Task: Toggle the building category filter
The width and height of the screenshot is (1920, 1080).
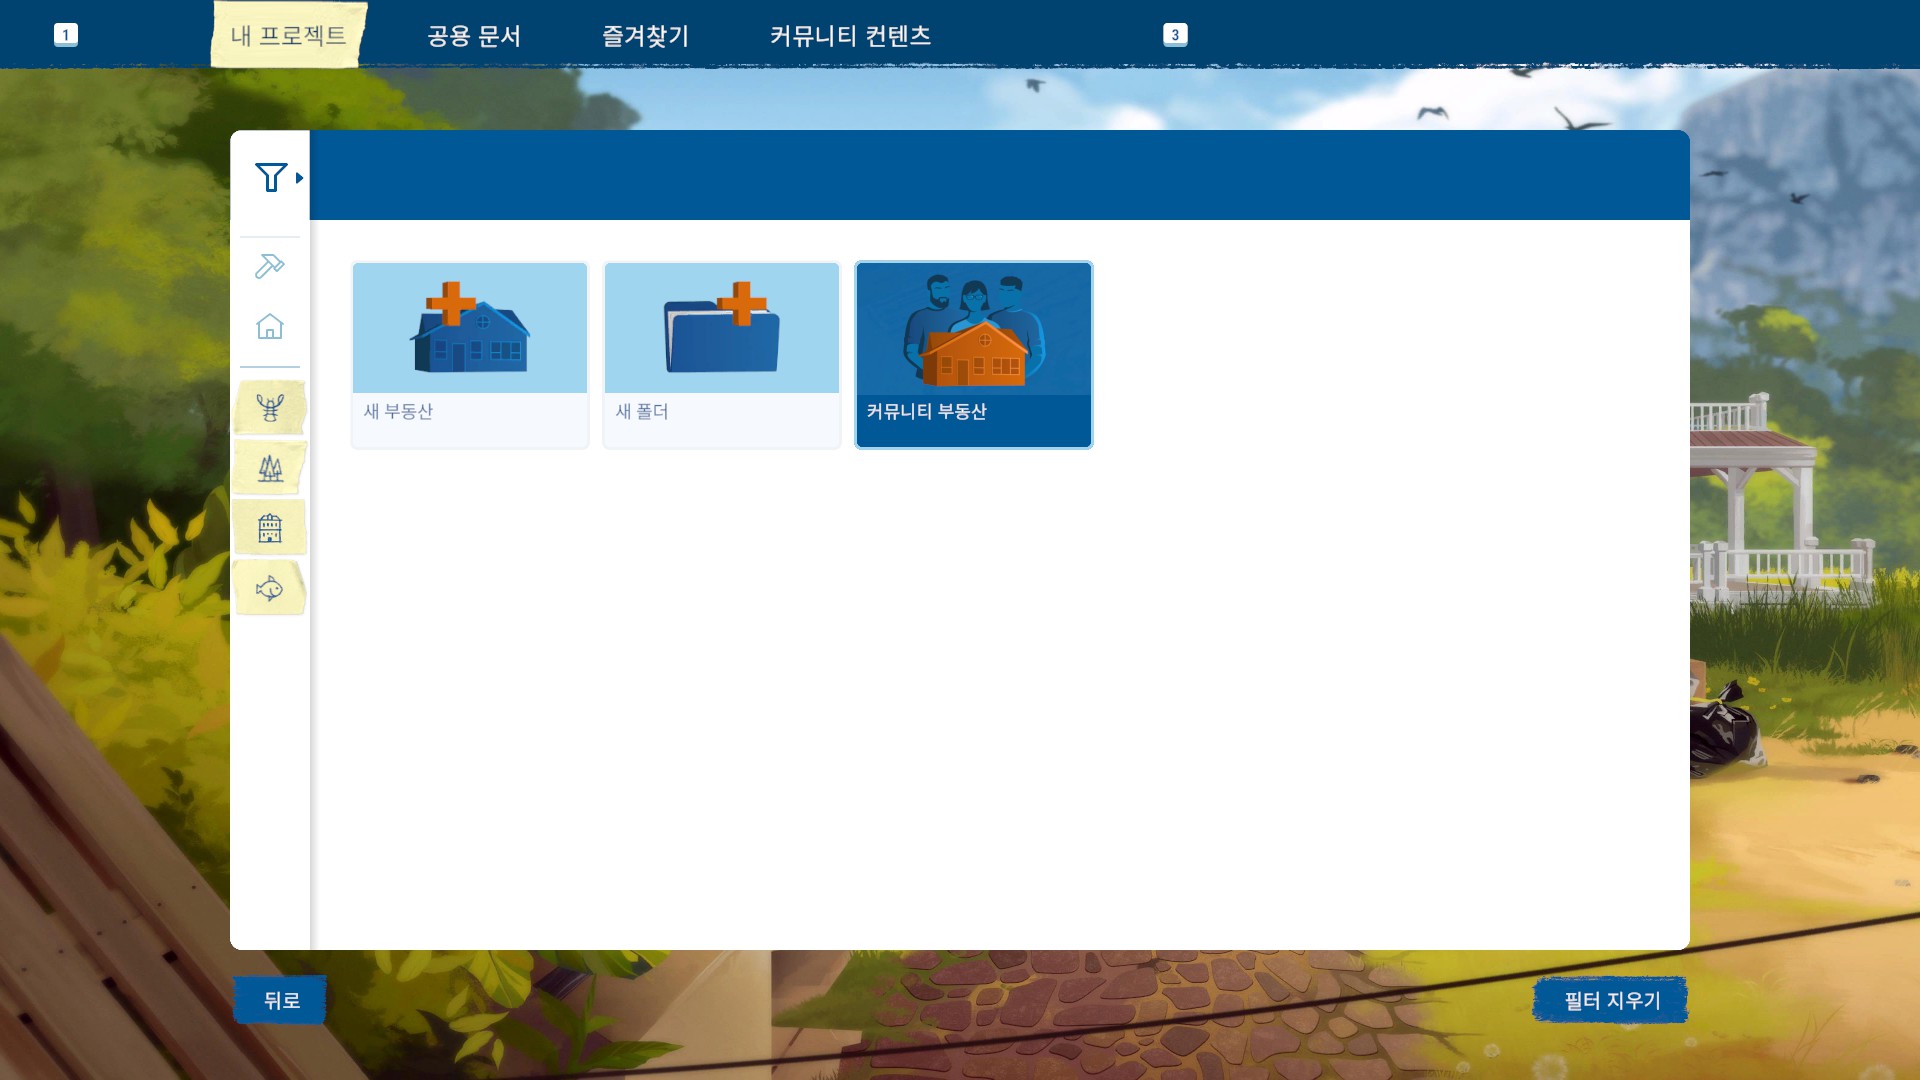Action: [270, 528]
